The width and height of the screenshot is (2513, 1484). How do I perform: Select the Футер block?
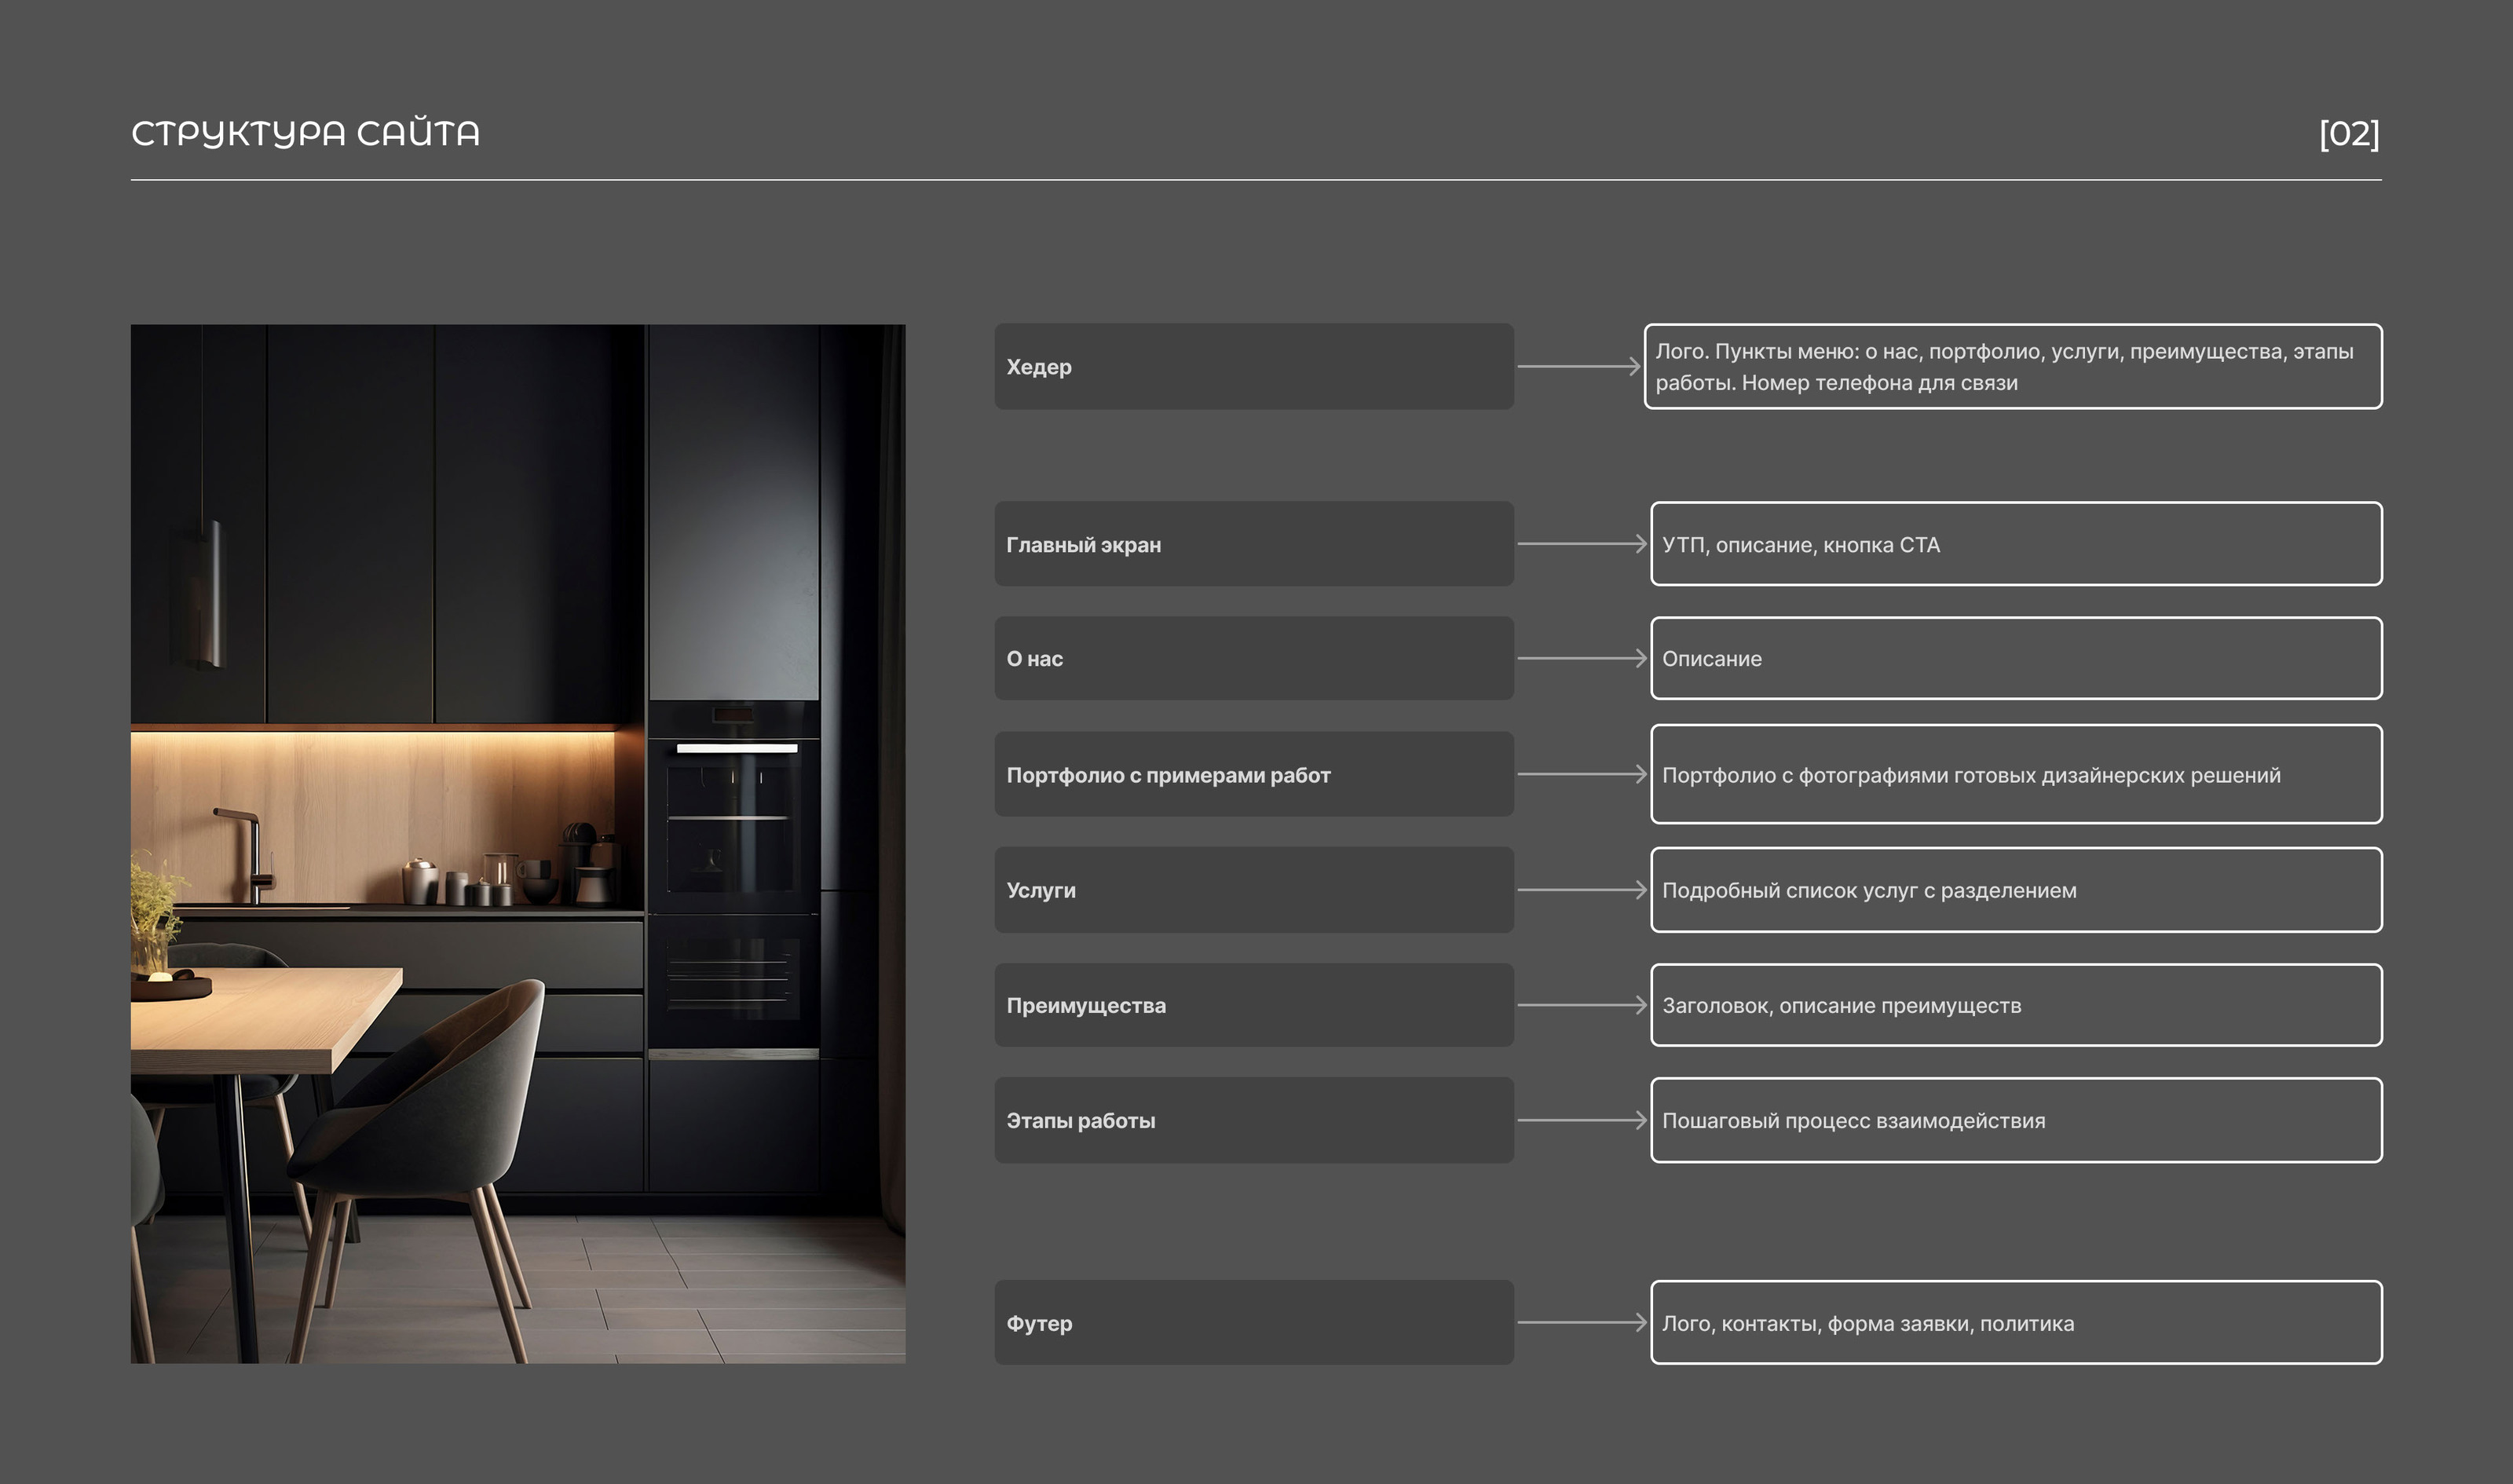coord(1253,1323)
